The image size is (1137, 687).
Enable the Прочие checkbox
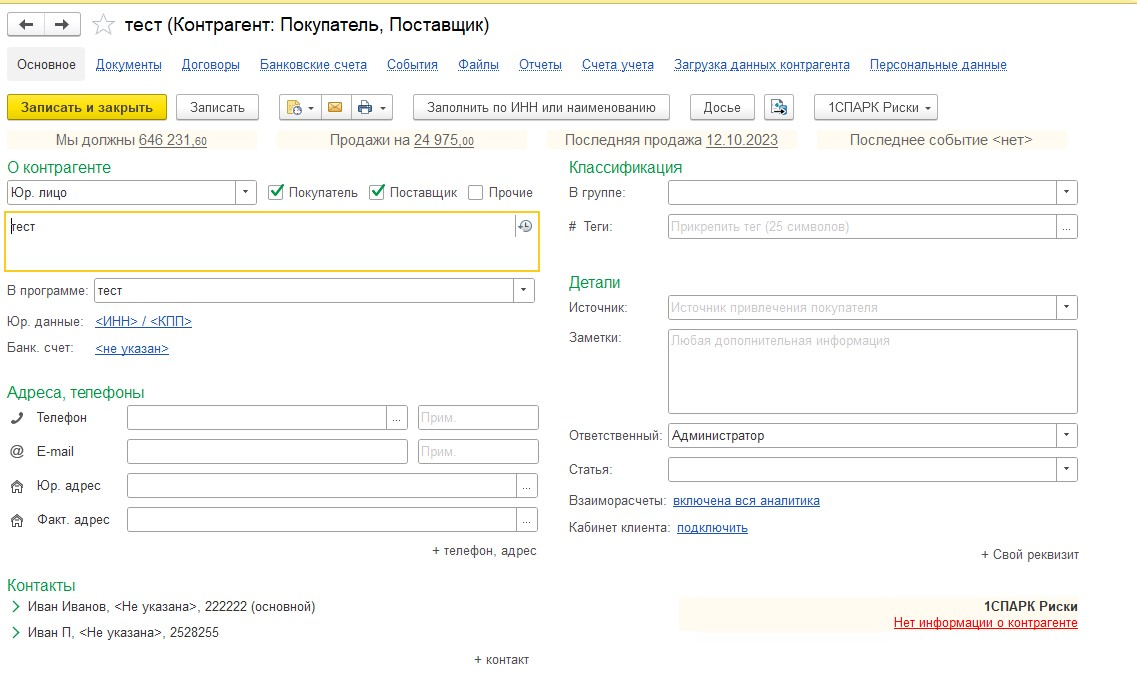pos(476,192)
